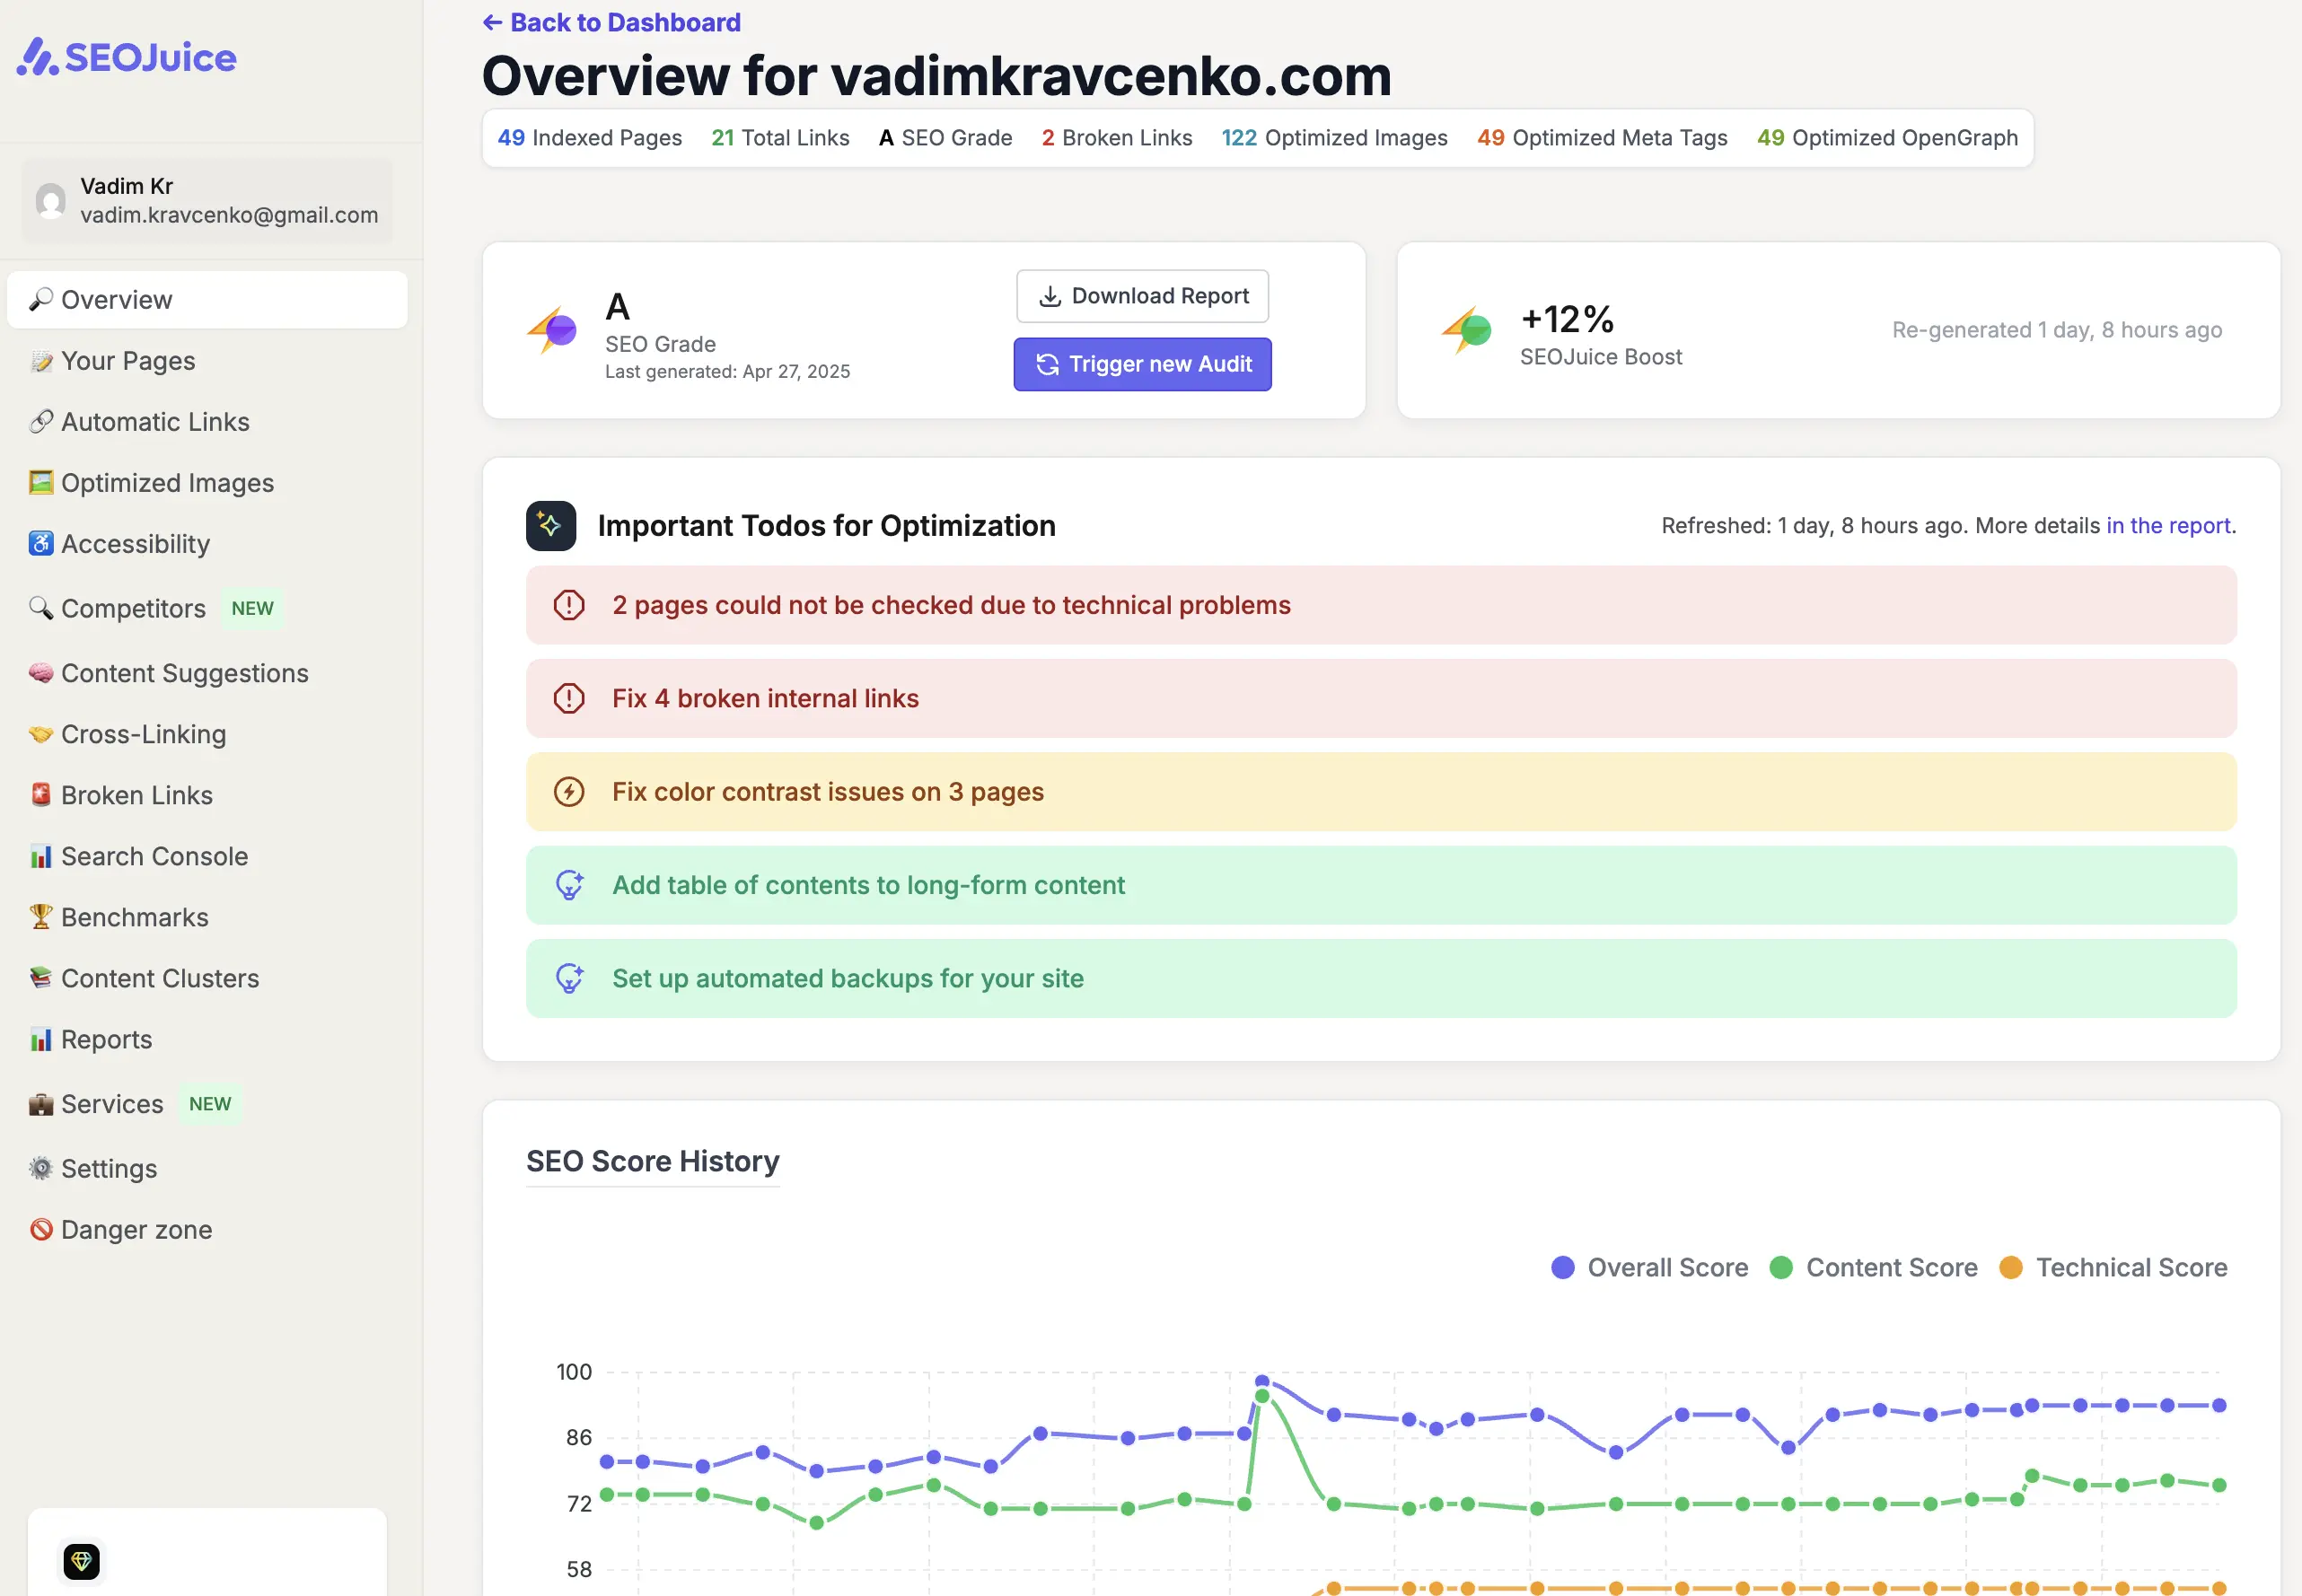The height and width of the screenshot is (1596, 2302).
Task: Open Search Console via its bar-chart icon
Action: pyautogui.click(x=40, y=856)
